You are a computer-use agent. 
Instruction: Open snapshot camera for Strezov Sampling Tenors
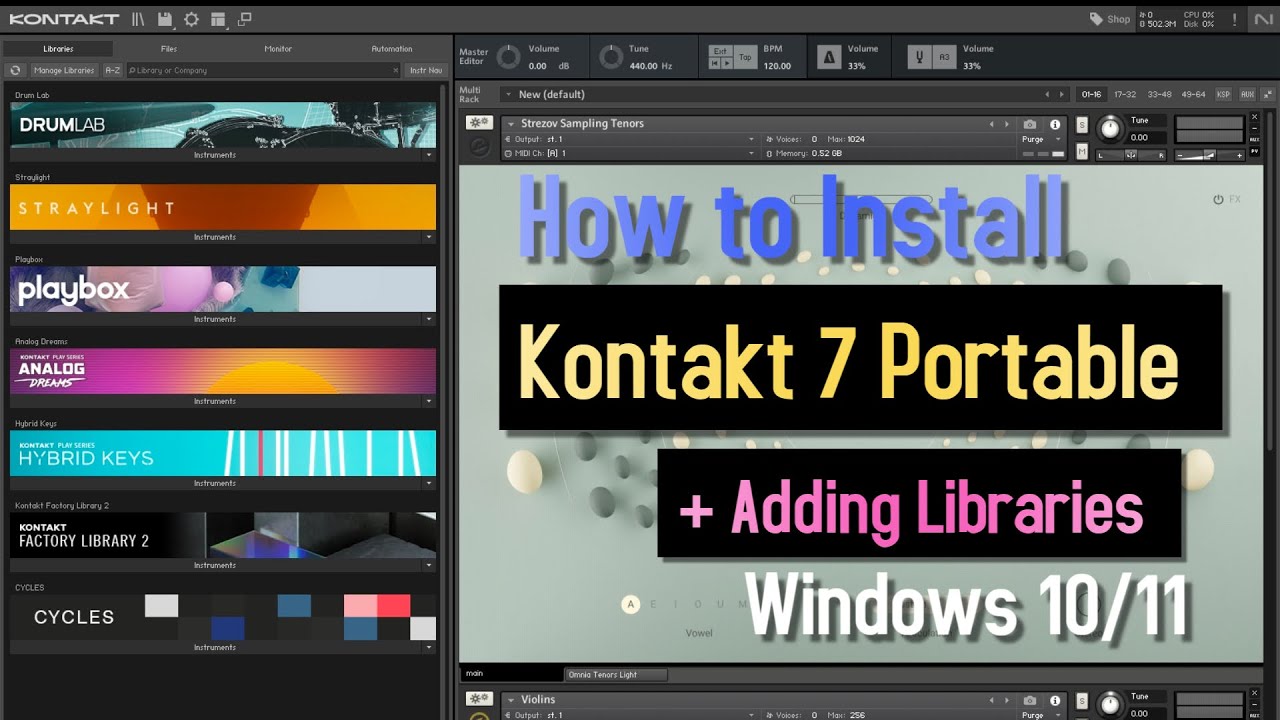point(1030,124)
